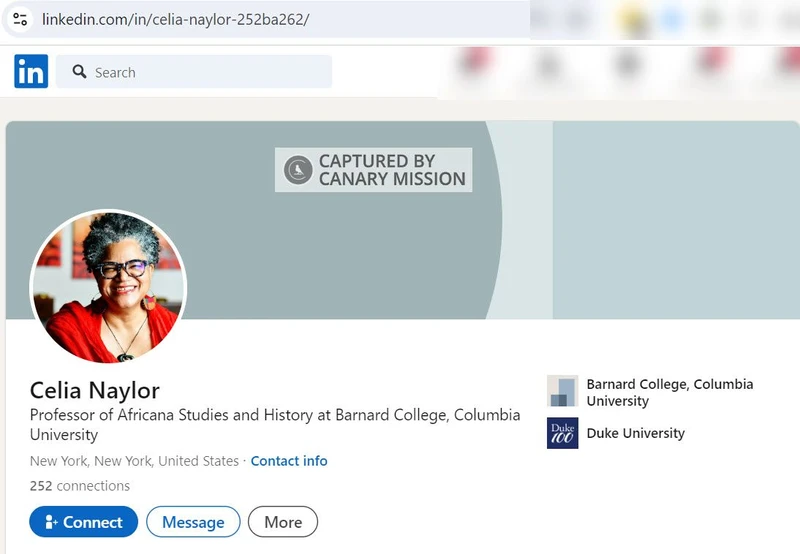
Task: Open the Contact info link
Action: point(289,461)
